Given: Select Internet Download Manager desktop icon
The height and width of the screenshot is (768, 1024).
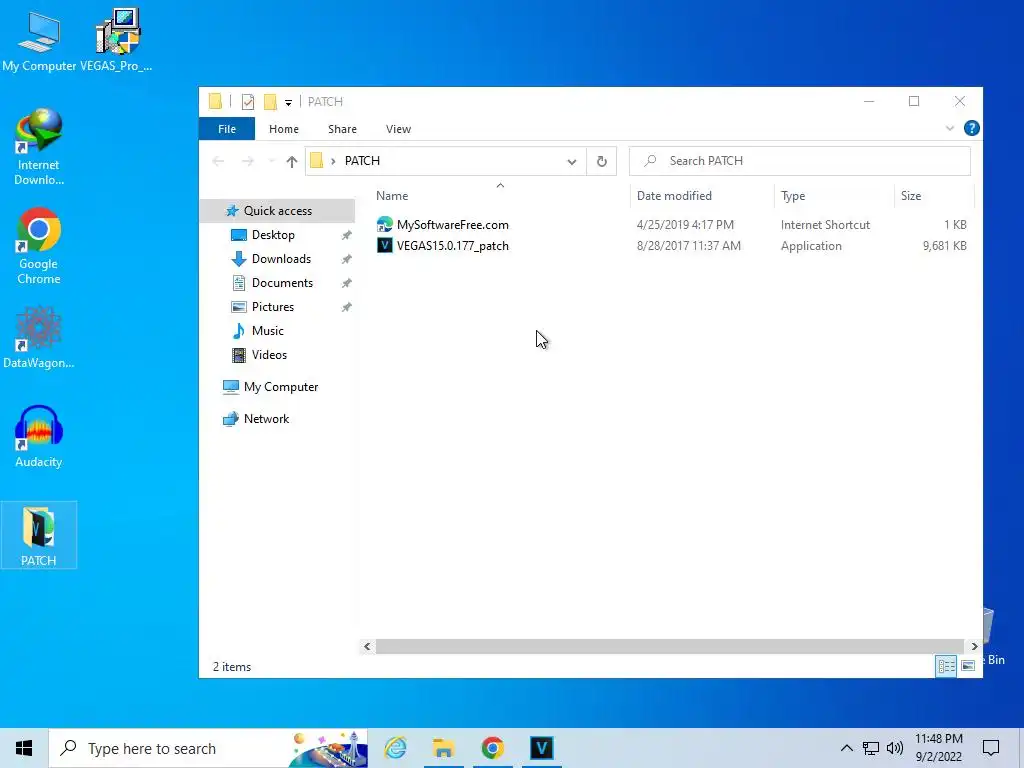Looking at the screenshot, I should click(39, 148).
